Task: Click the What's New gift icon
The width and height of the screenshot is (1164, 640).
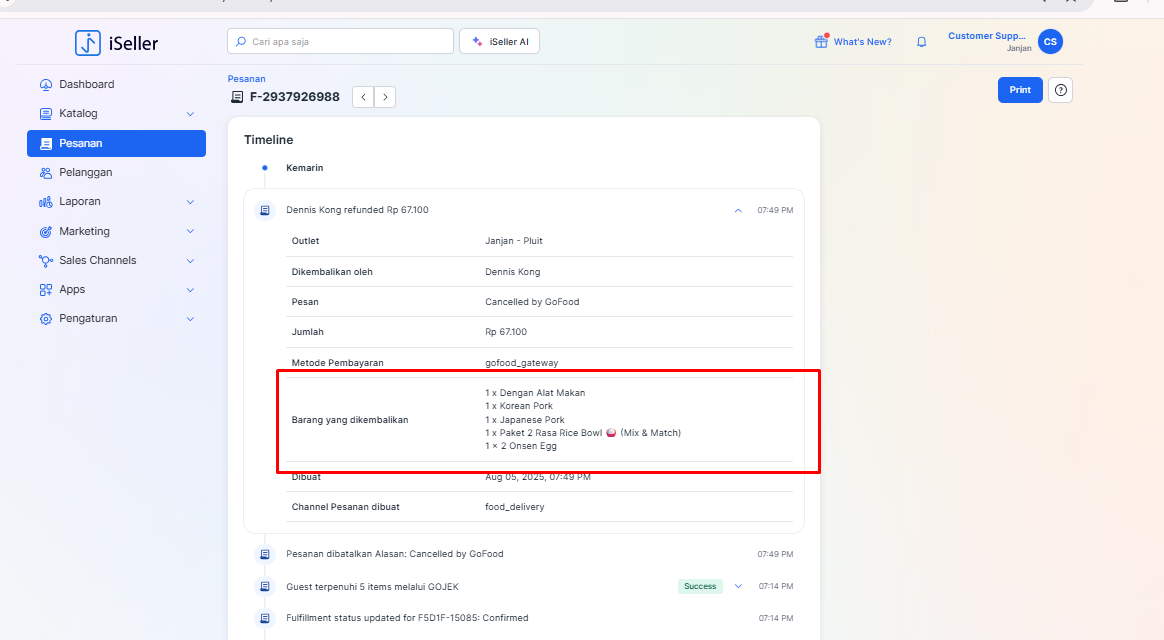Action: tap(821, 41)
